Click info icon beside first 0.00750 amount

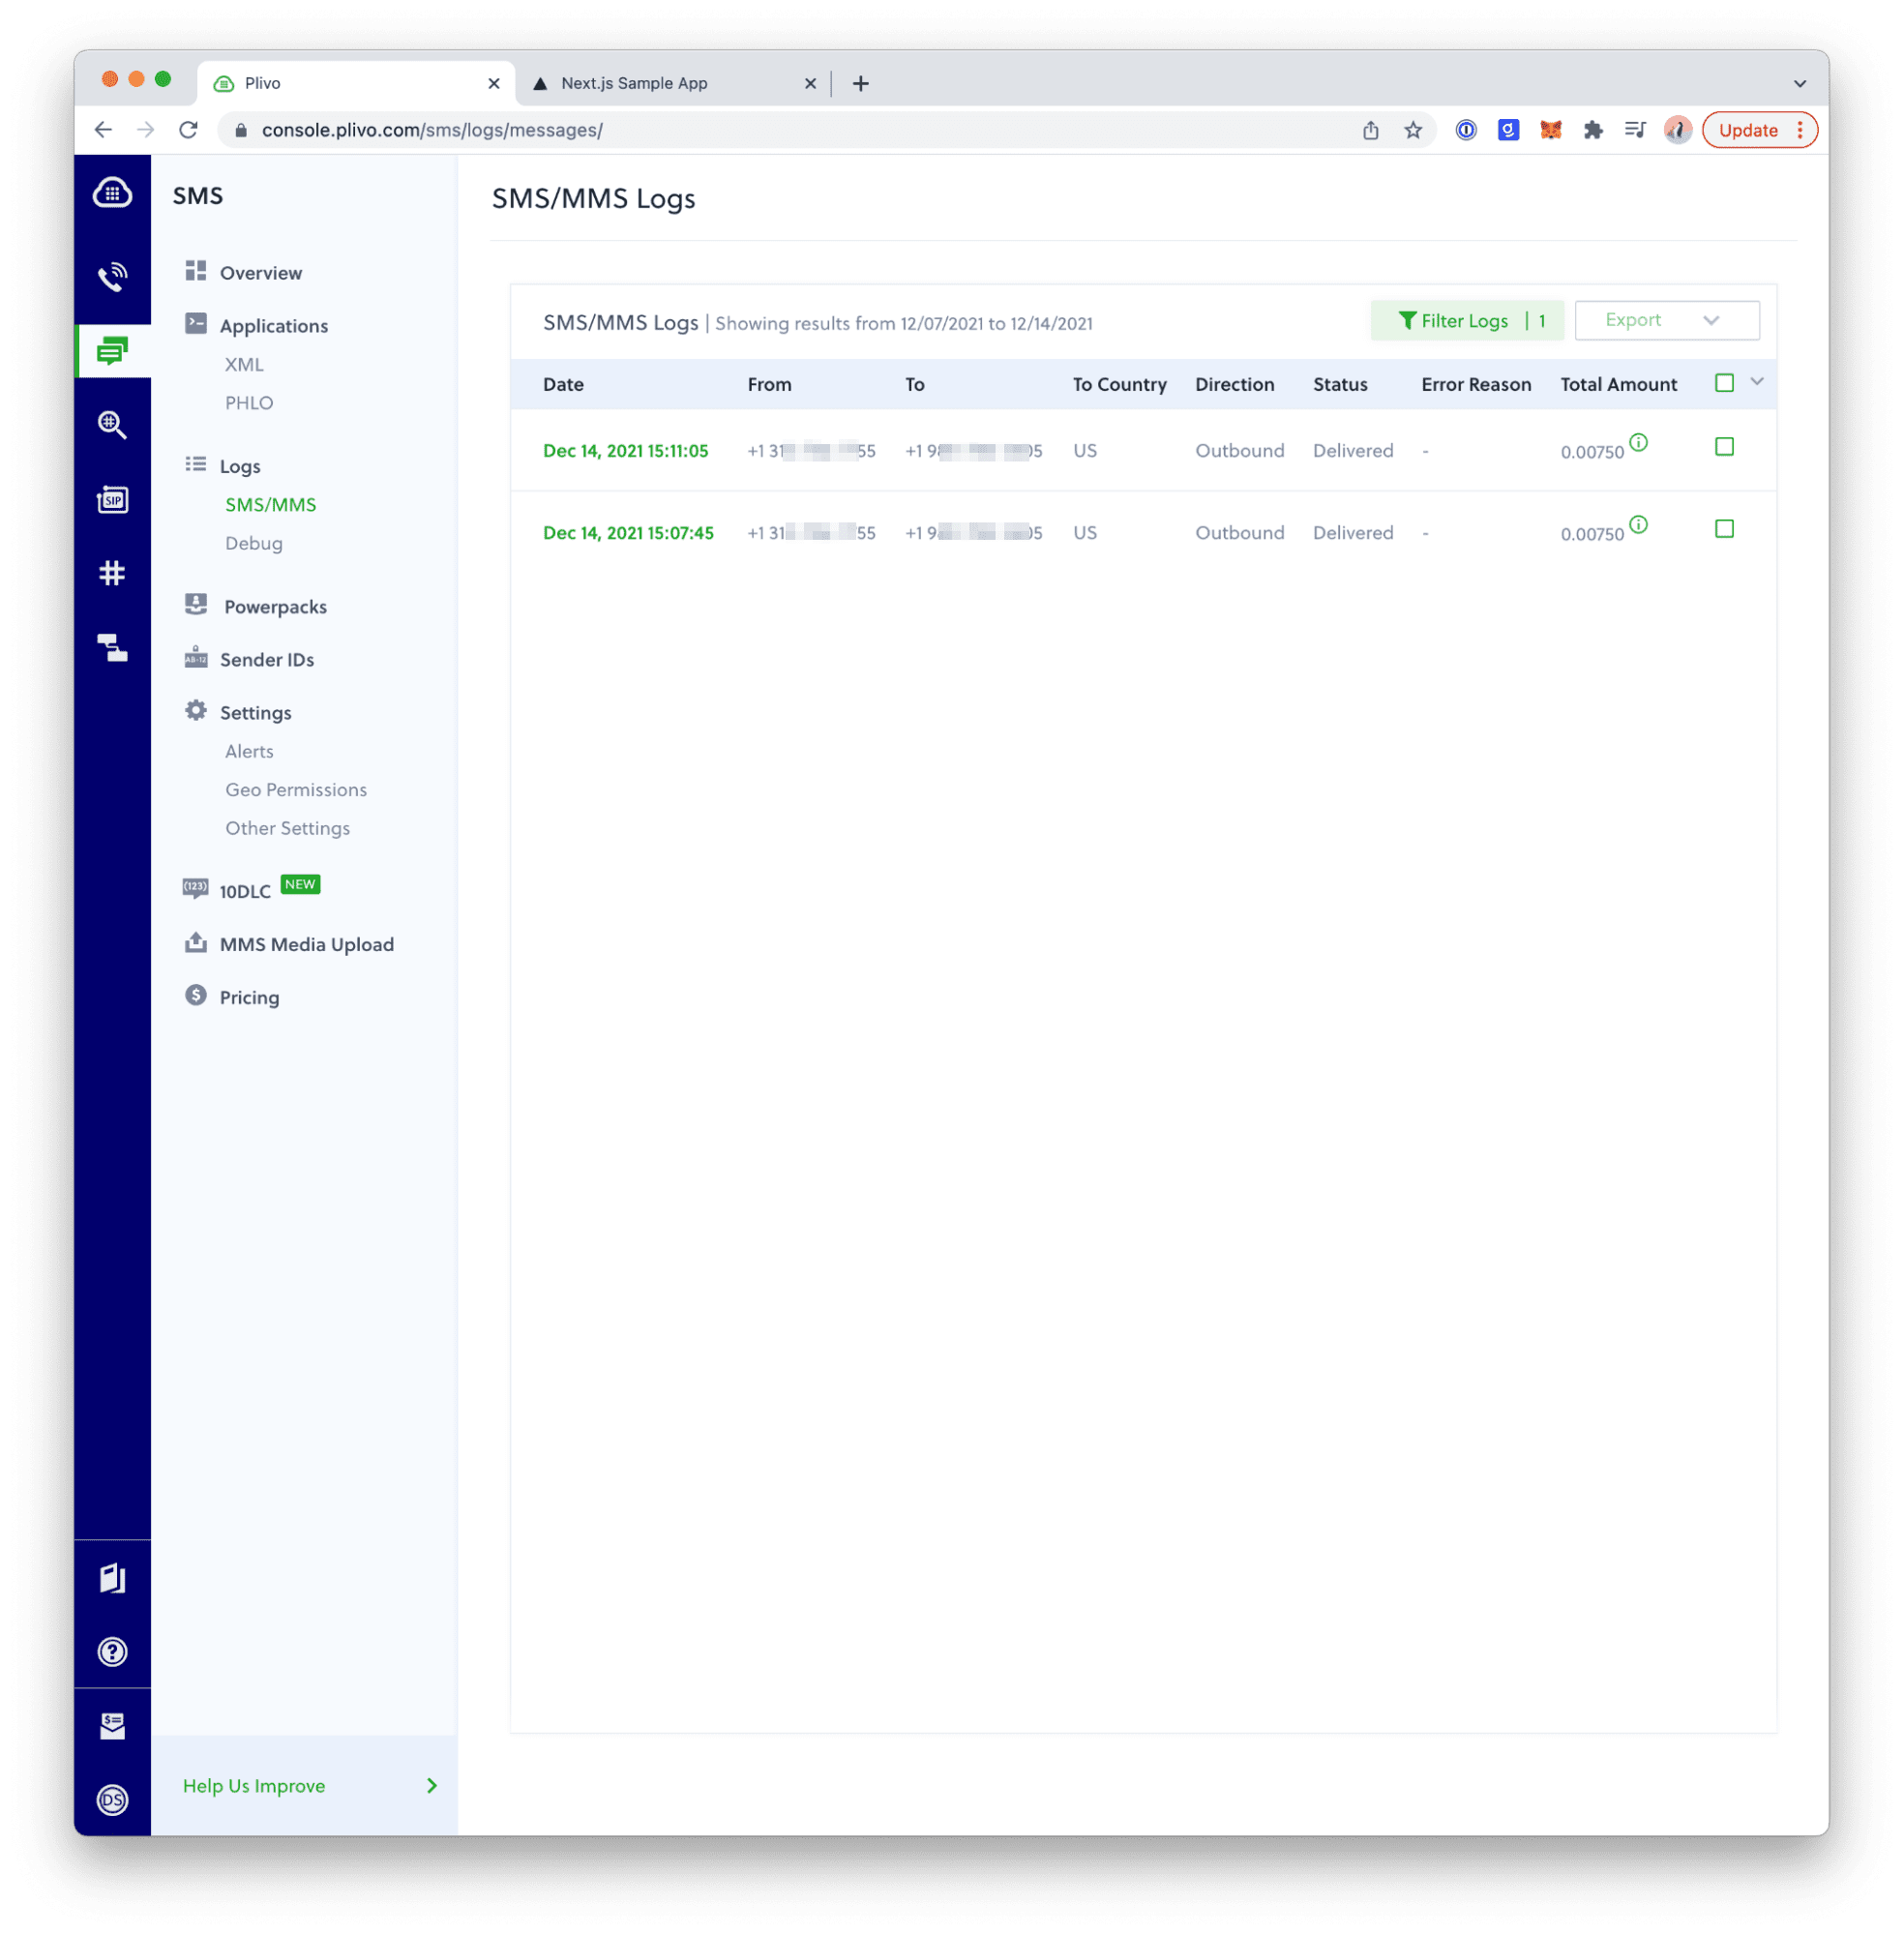1638,442
